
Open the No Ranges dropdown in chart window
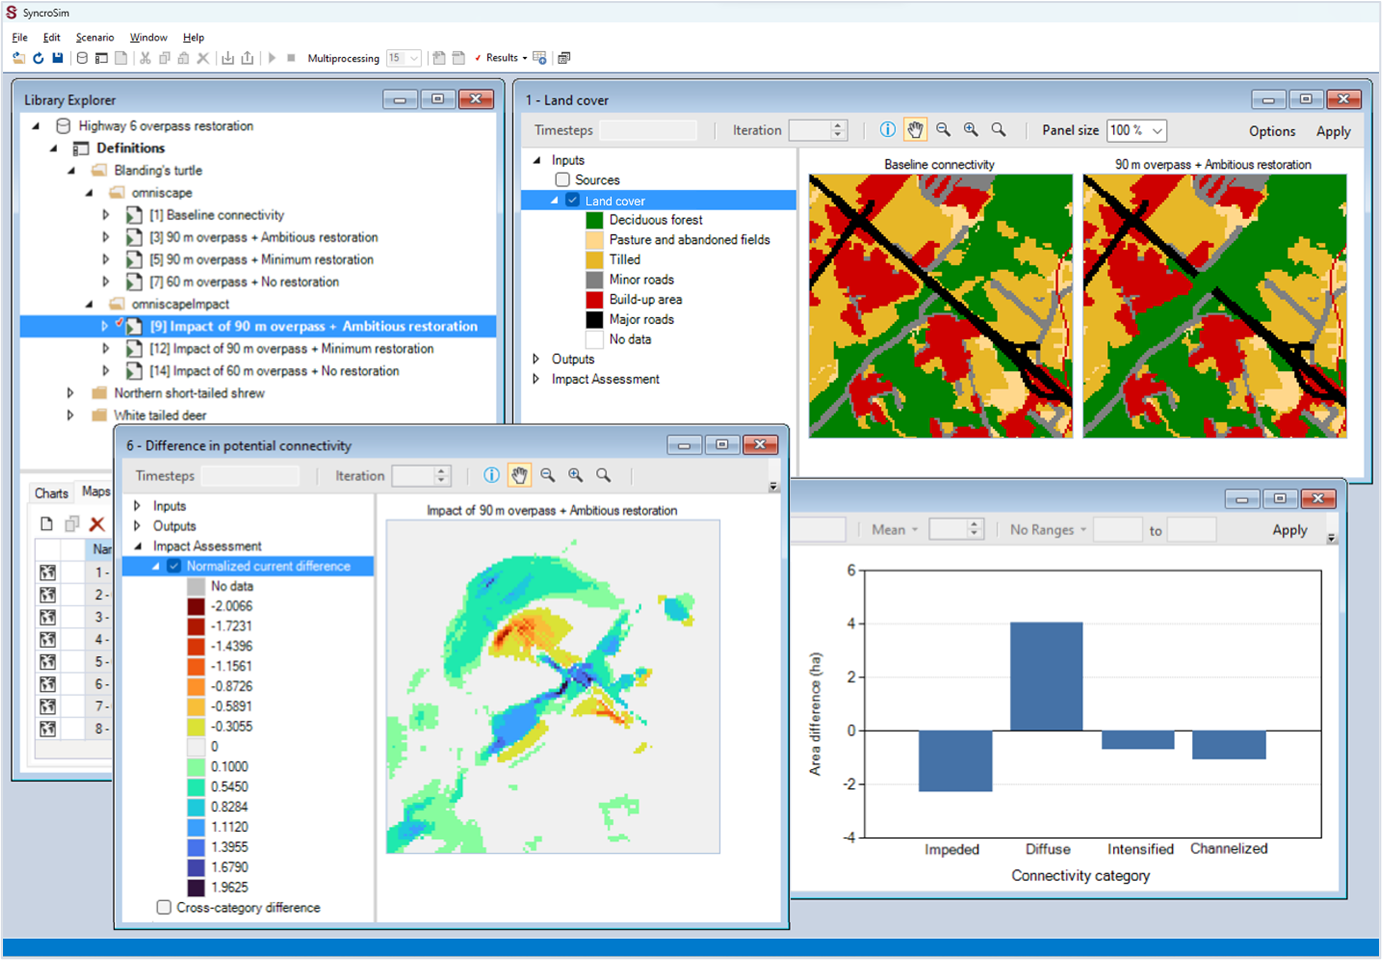1048,530
